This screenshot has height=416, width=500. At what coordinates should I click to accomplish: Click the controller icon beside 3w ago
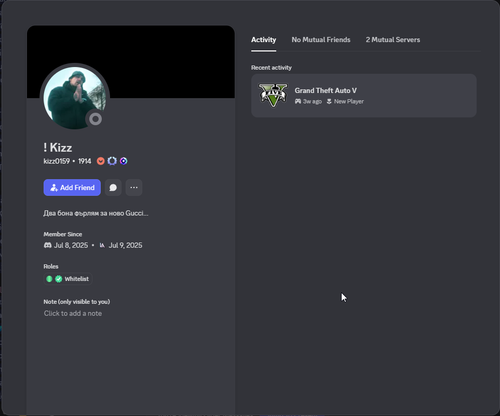[298, 101]
